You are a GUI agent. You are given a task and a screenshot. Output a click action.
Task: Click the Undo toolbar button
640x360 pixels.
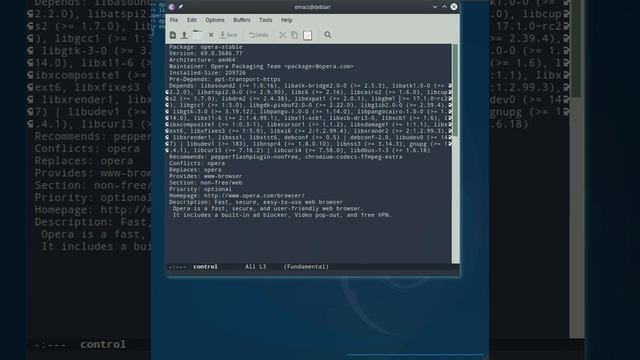click(259, 35)
